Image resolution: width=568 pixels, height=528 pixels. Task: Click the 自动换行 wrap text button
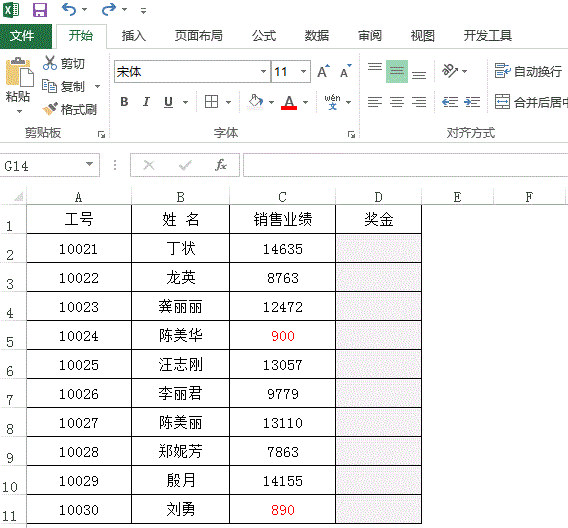click(528, 71)
